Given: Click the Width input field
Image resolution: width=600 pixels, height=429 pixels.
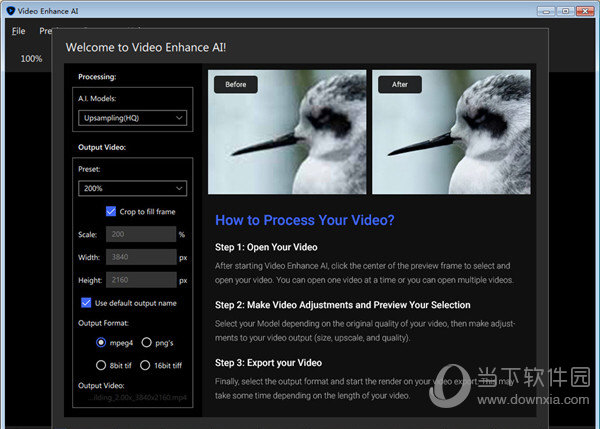Looking at the screenshot, I should pyautogui.click(x=141, y=257).
